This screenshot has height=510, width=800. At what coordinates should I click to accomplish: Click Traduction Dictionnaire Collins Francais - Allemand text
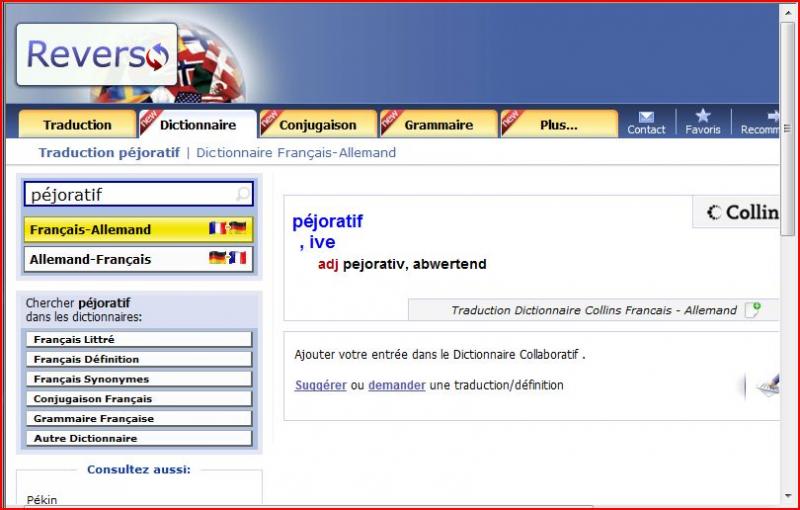(594, 310)
